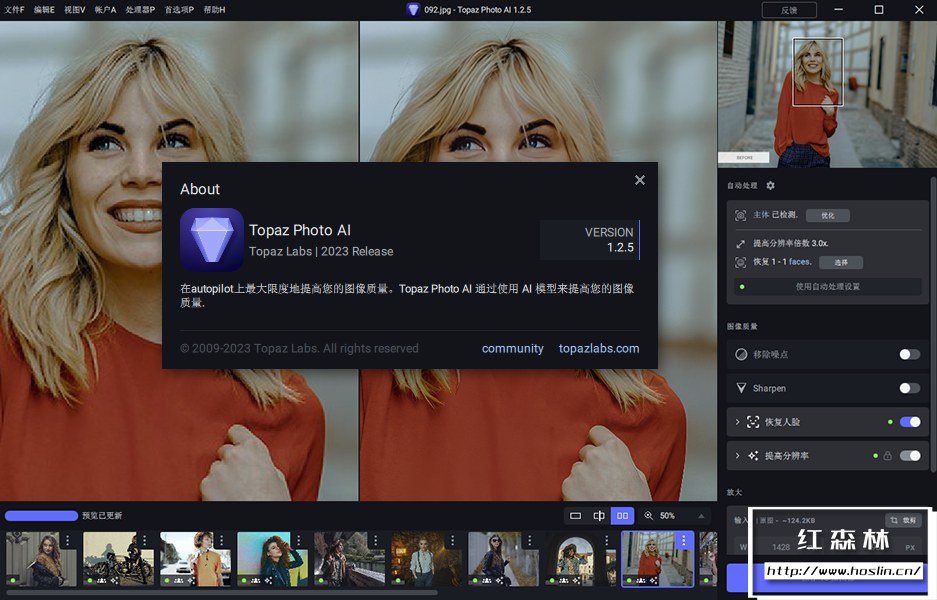Open the community link

[x=513, y=348]
